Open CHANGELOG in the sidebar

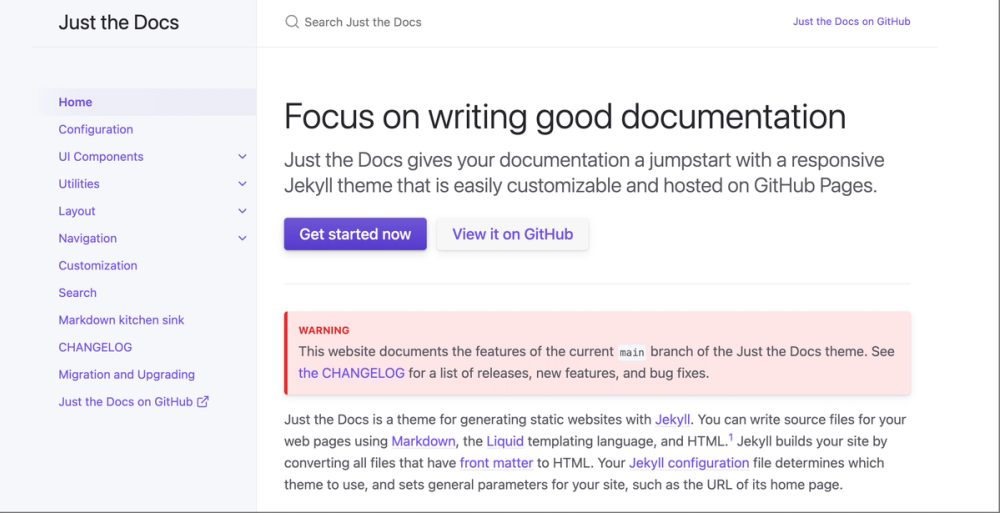click(95, 347)
